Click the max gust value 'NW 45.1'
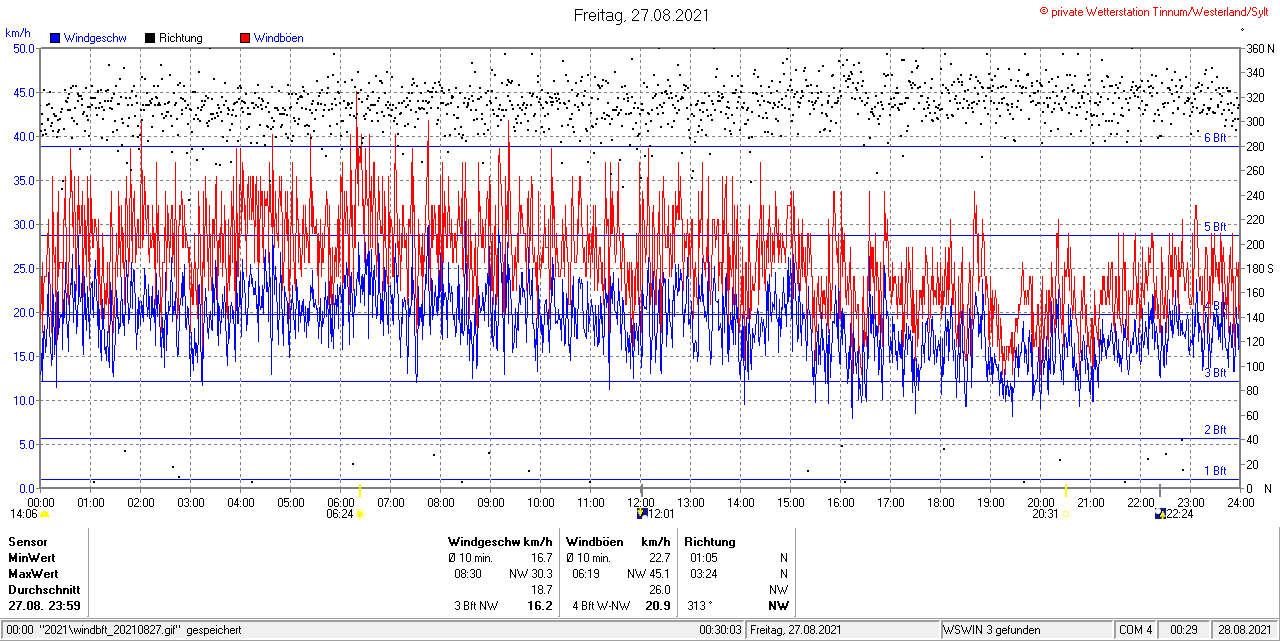 click(649, 574)
